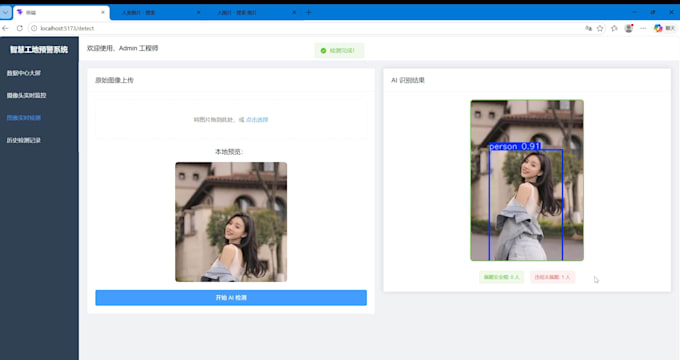The width and height of the screenshot is (680, 360).
Task: Click the local preview photo thumbnail
Action: [231, 222]
